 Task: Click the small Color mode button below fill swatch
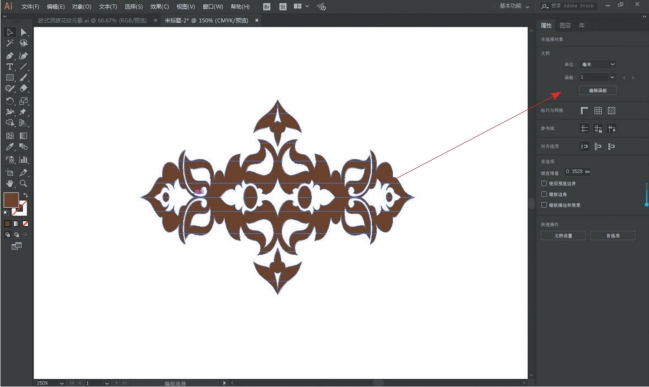tap(7, 224)
